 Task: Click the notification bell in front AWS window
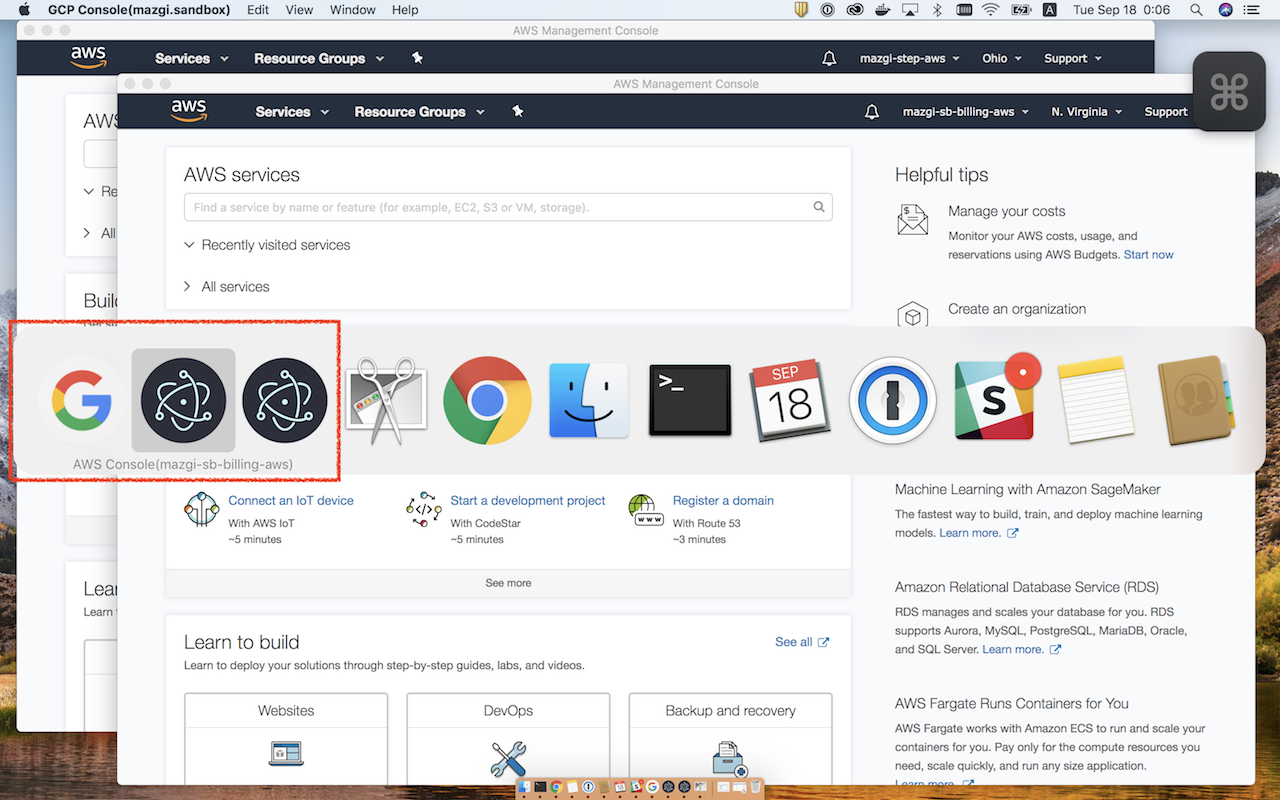pyautogui.click(x=872, y=112)
